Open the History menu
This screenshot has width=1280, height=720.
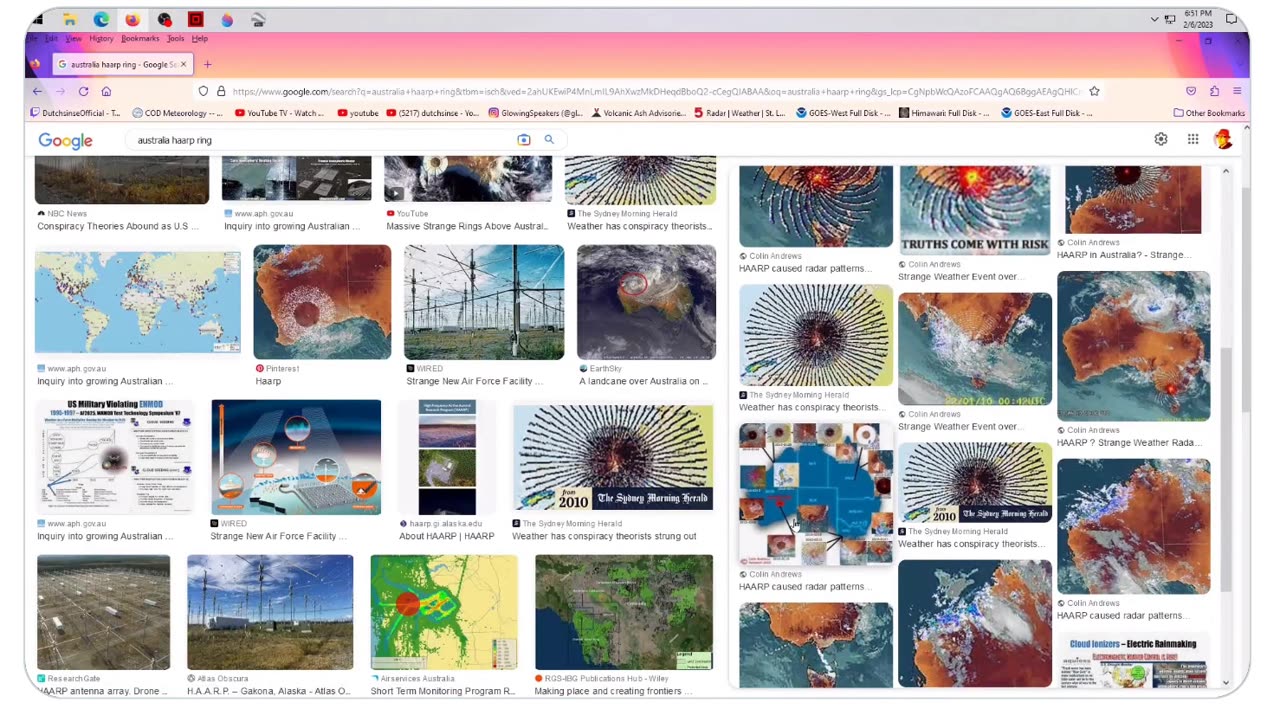(x=101, y=38)
